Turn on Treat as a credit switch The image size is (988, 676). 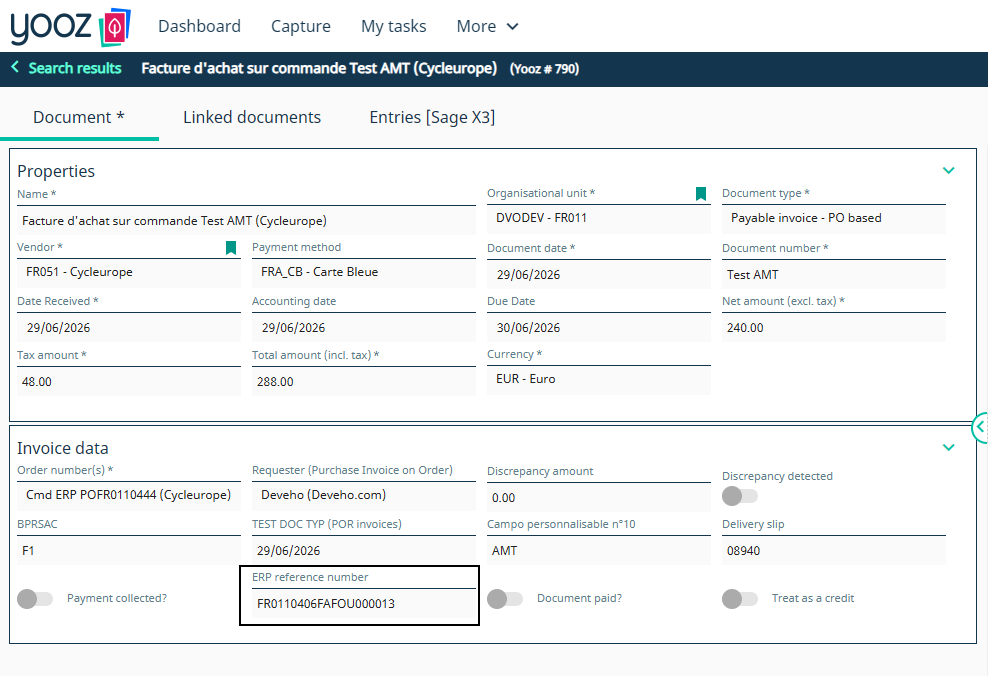(740, 599)
